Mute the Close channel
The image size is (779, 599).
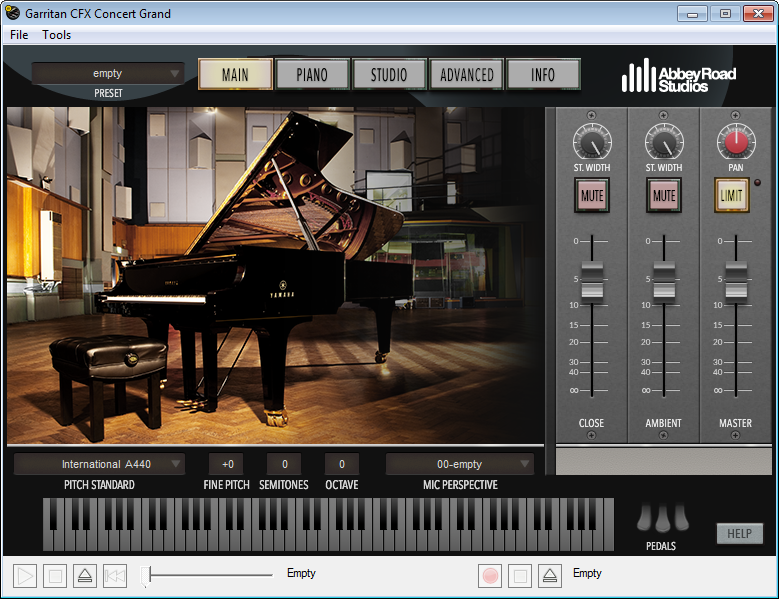592,196
